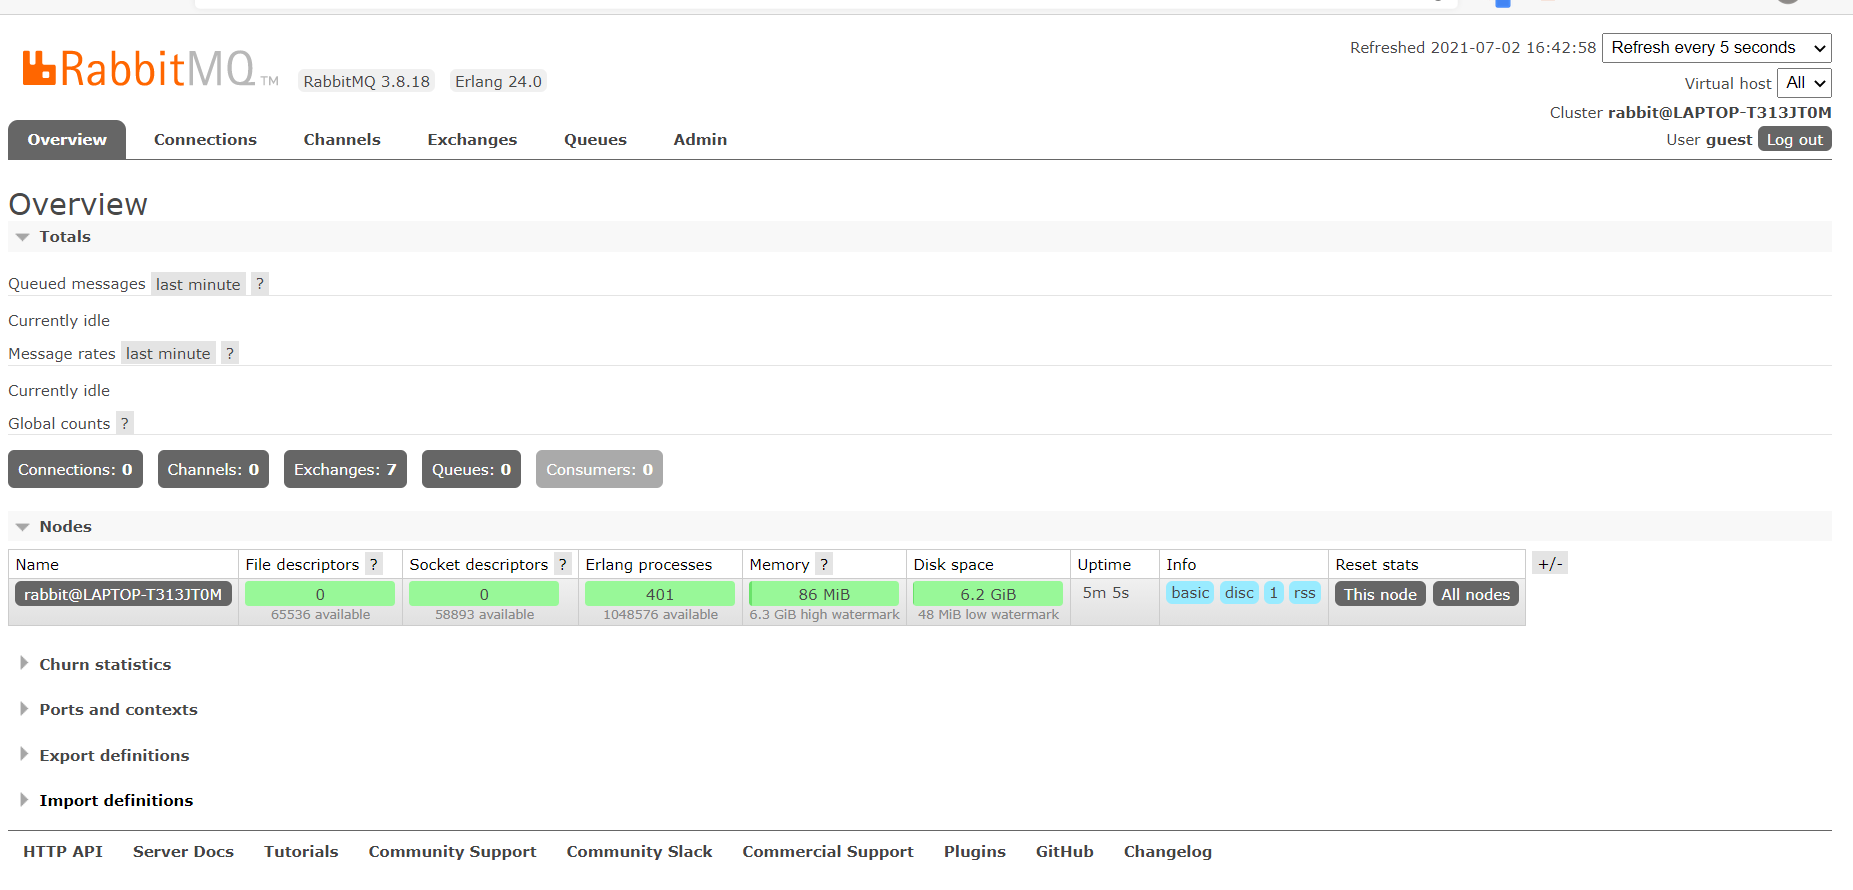Log out of guest user
1853x890 pixels.
[1794, 140]
